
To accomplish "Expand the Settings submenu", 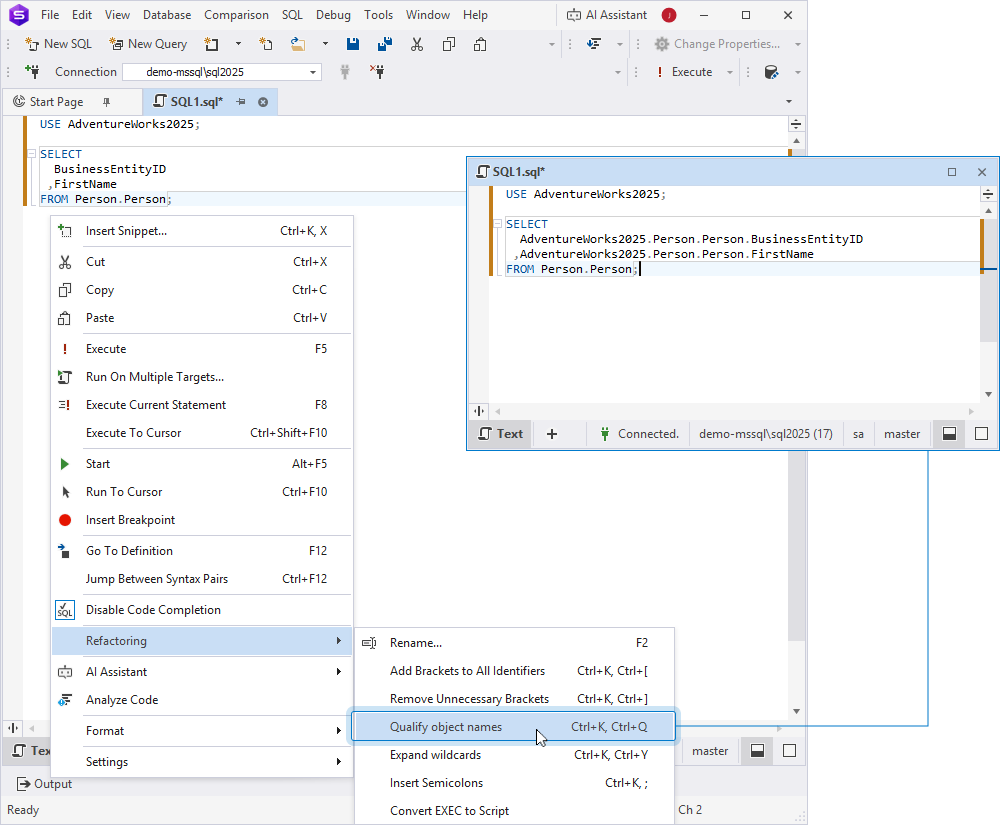I will coord(202,762).
